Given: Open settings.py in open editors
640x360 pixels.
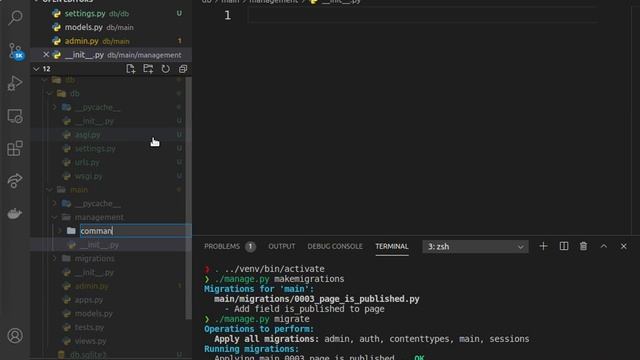Looking at the screenshot, I should [x=111, y=13].
